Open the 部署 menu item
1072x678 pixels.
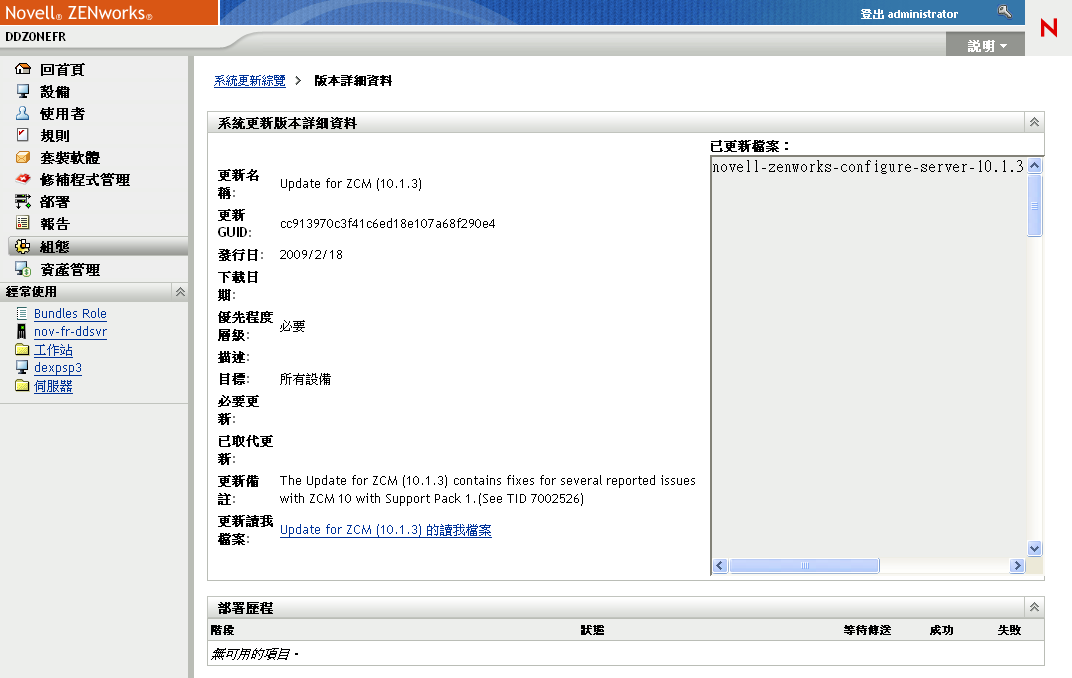[x=55, y=202]
